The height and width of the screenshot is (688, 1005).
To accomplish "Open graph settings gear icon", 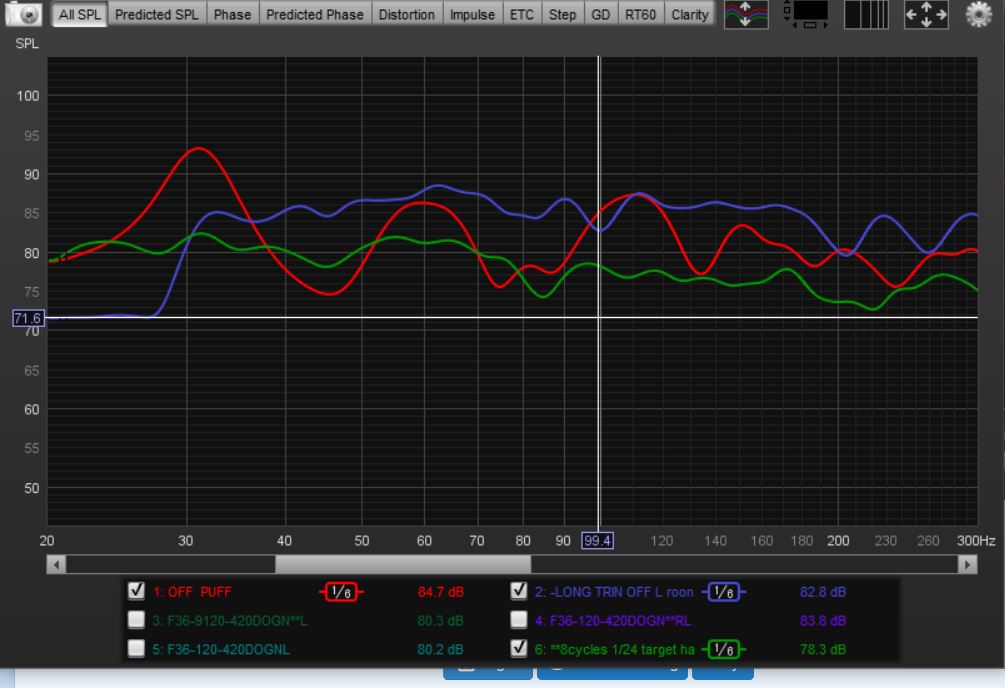I will (x=979, y=15).
